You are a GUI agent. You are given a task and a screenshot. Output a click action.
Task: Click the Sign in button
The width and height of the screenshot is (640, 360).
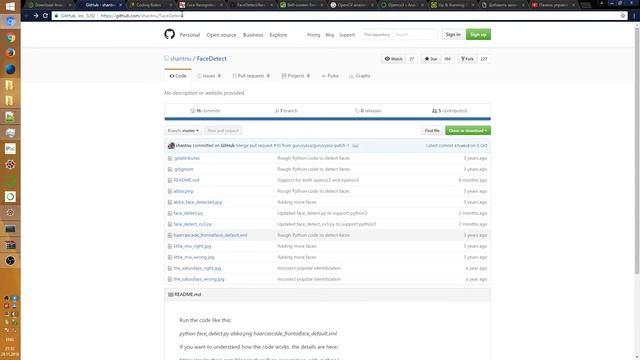[x=453, y=34]
